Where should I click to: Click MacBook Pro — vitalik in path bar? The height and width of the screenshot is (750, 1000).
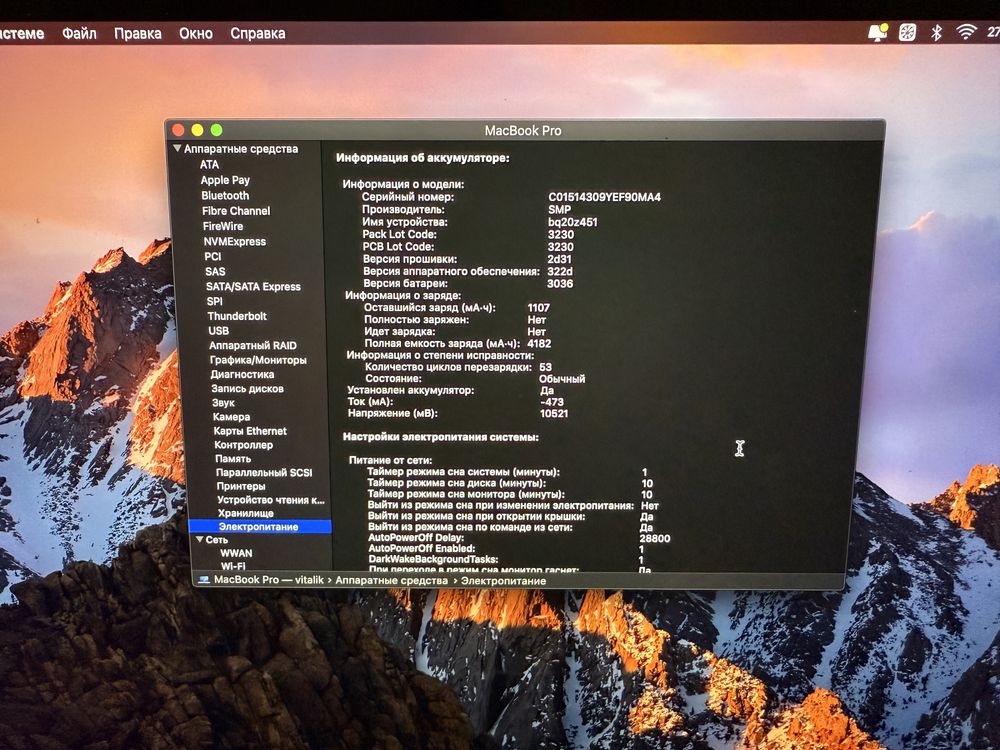(268, 580)
